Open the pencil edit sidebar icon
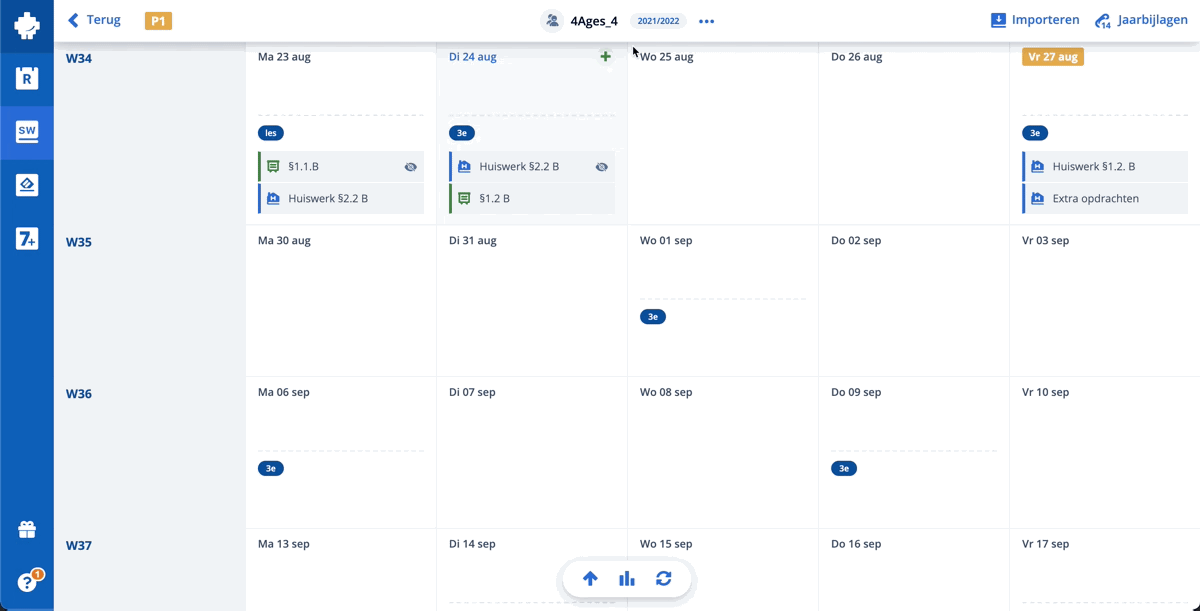1200x611 pixels. [x=27, y=185]
